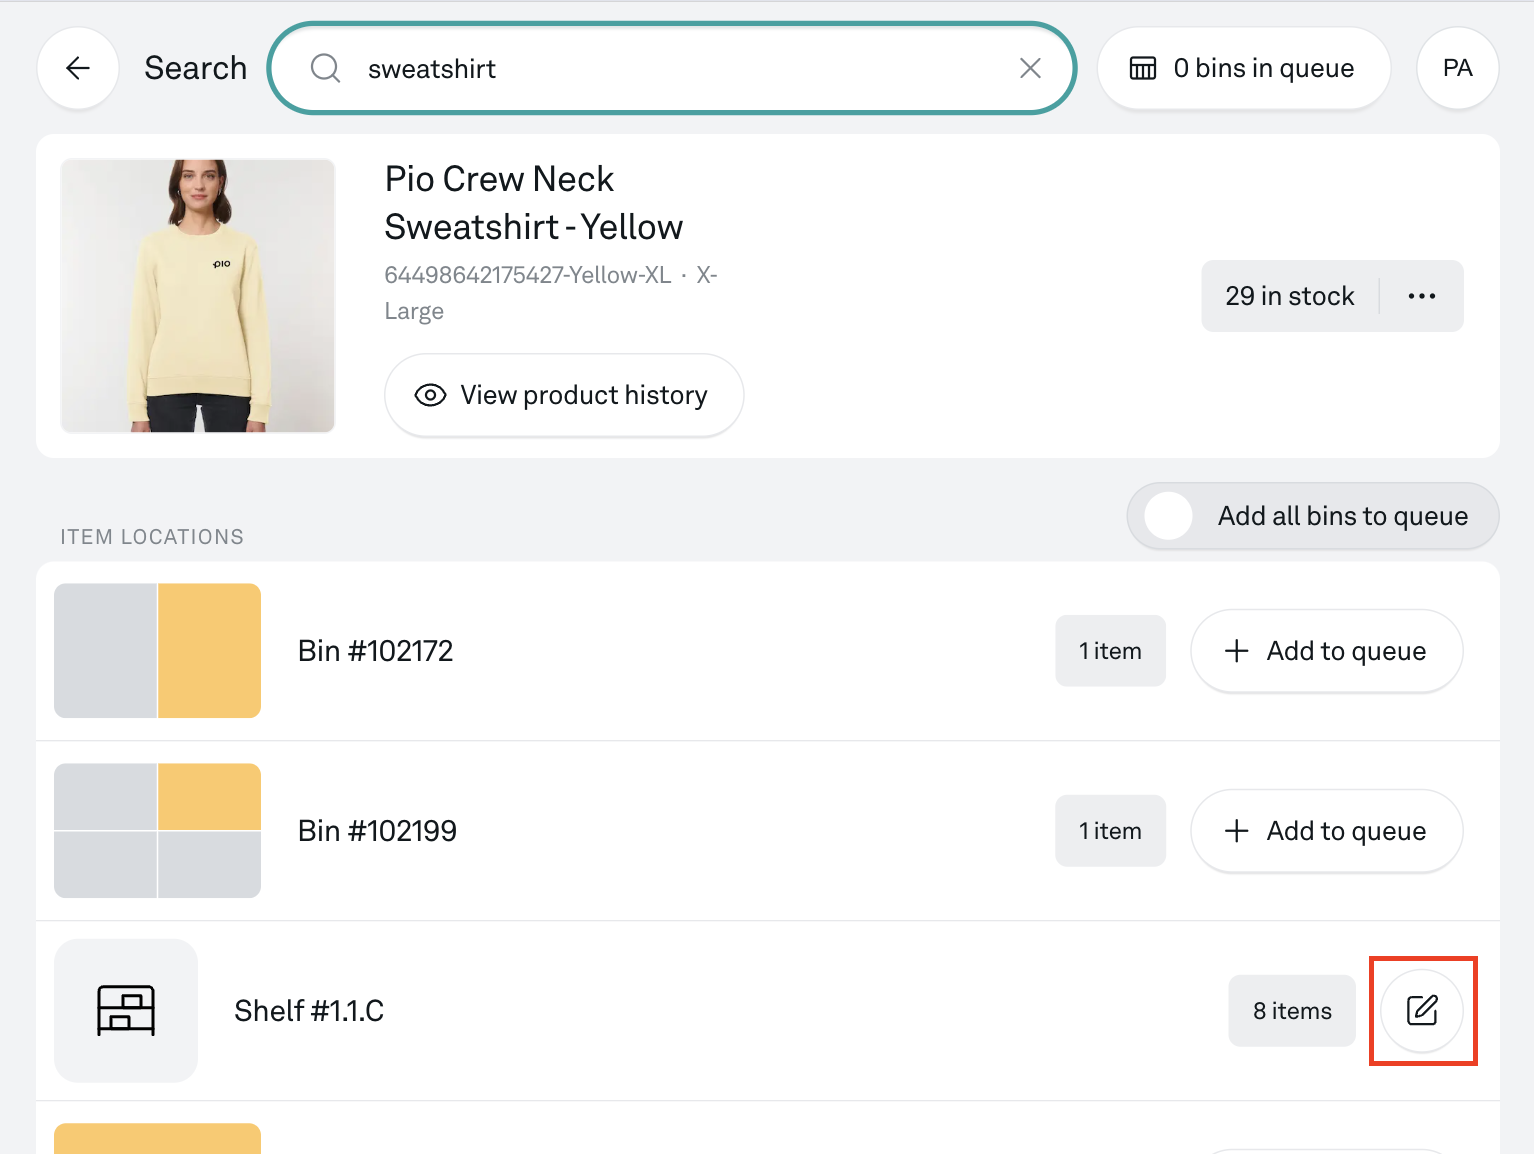Click the 1 item badge for Bin #102199
1534x1154 pixels.
pyautogui.click(x=1110, y=831)
